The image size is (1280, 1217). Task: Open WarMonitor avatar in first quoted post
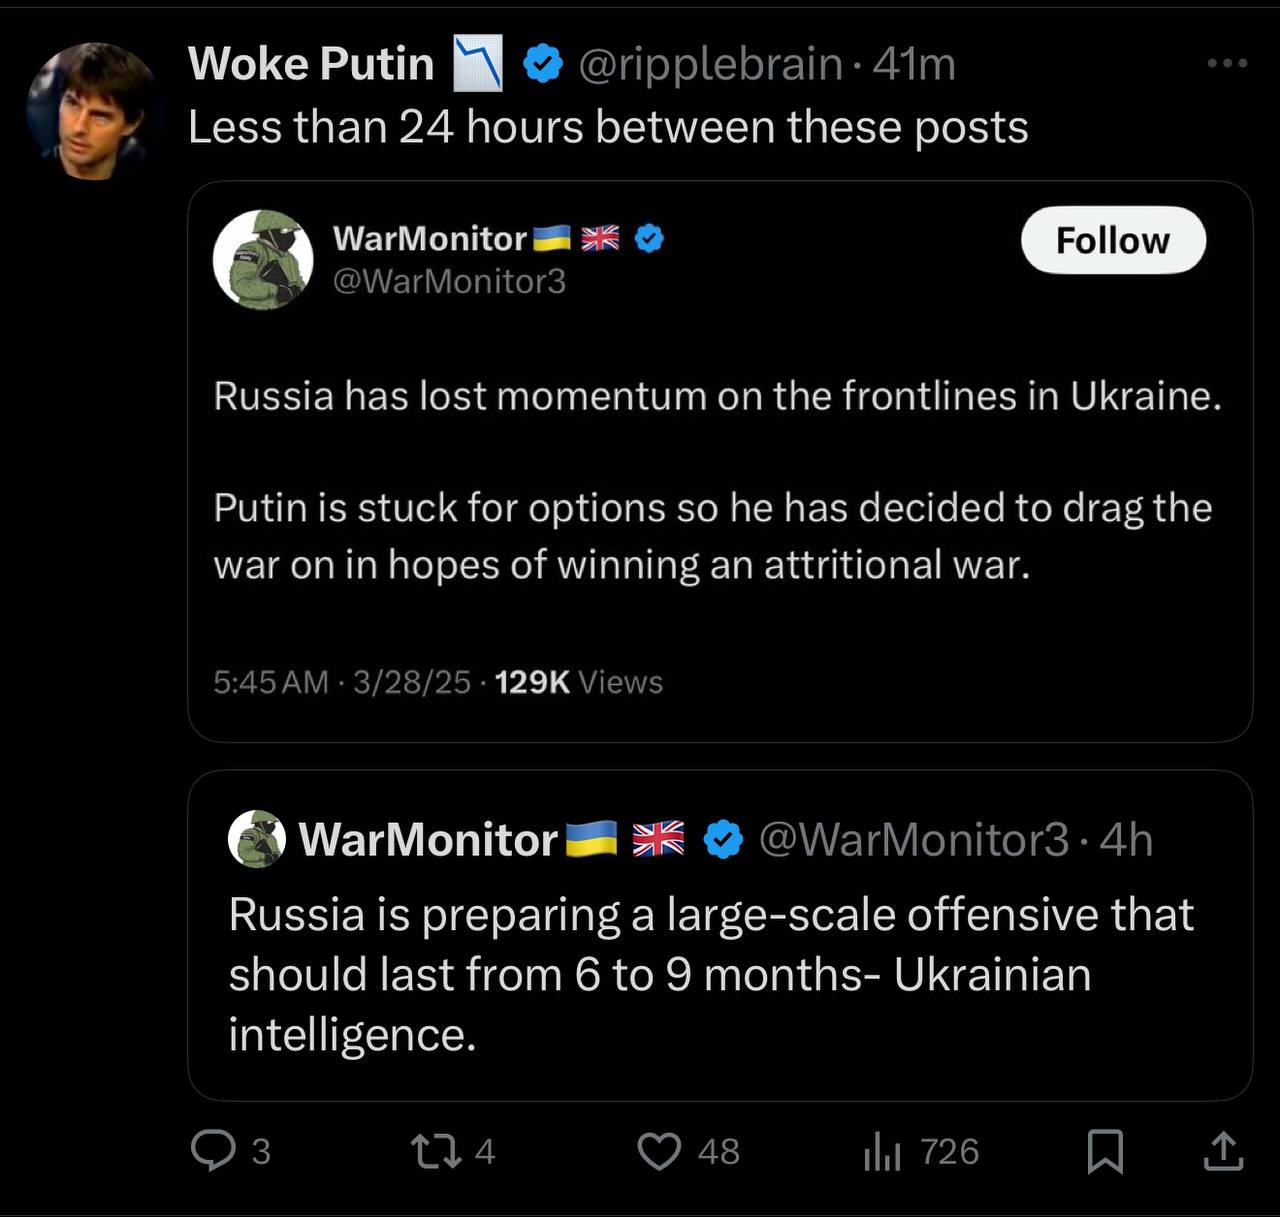click(x=262, y=259)
